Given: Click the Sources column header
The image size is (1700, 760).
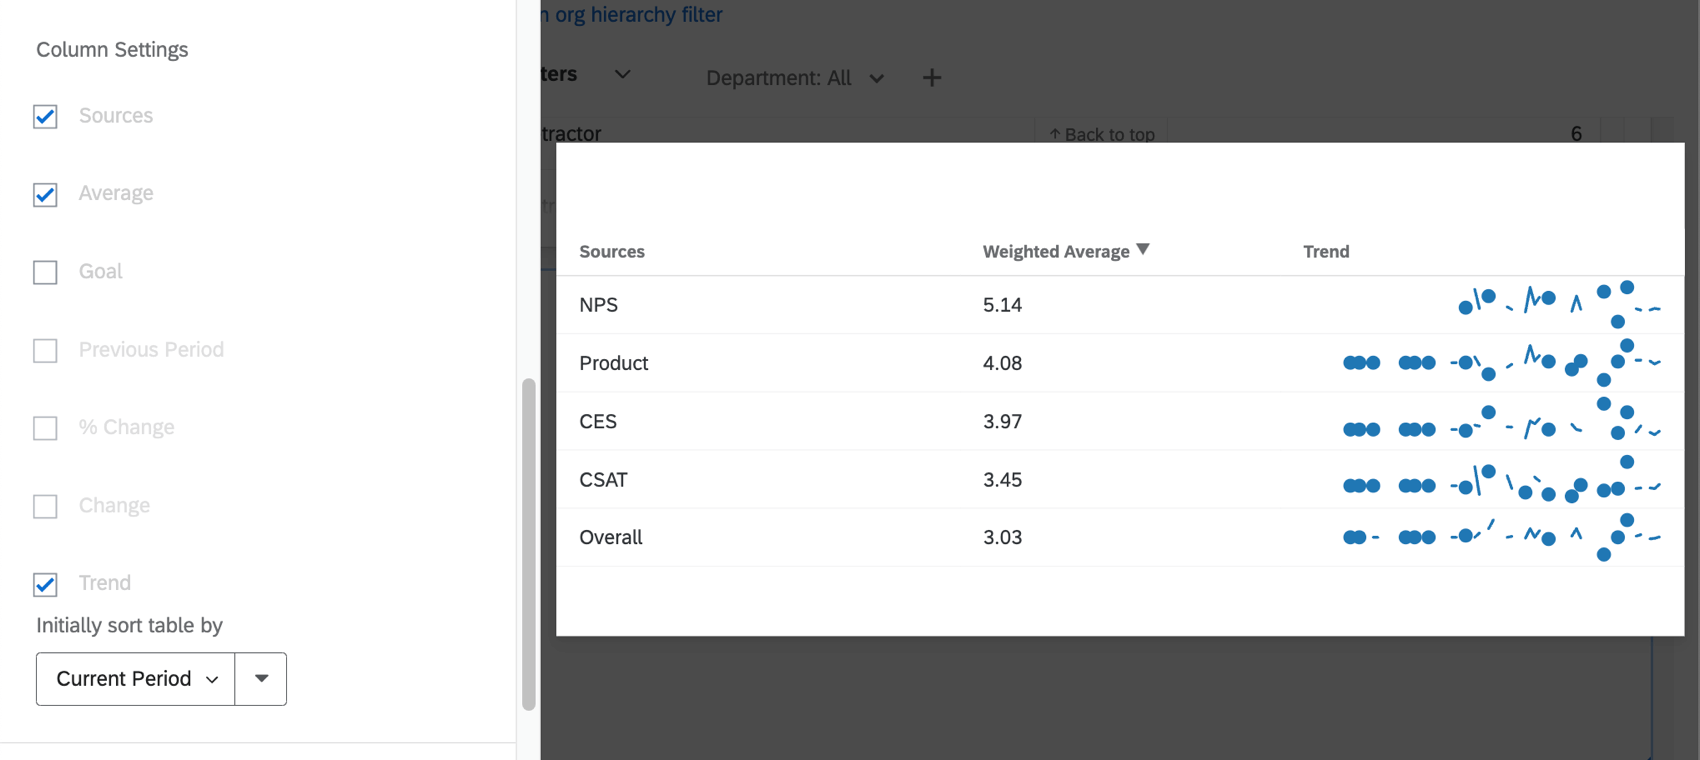Looking at the screenshot, I should point(612,251).
